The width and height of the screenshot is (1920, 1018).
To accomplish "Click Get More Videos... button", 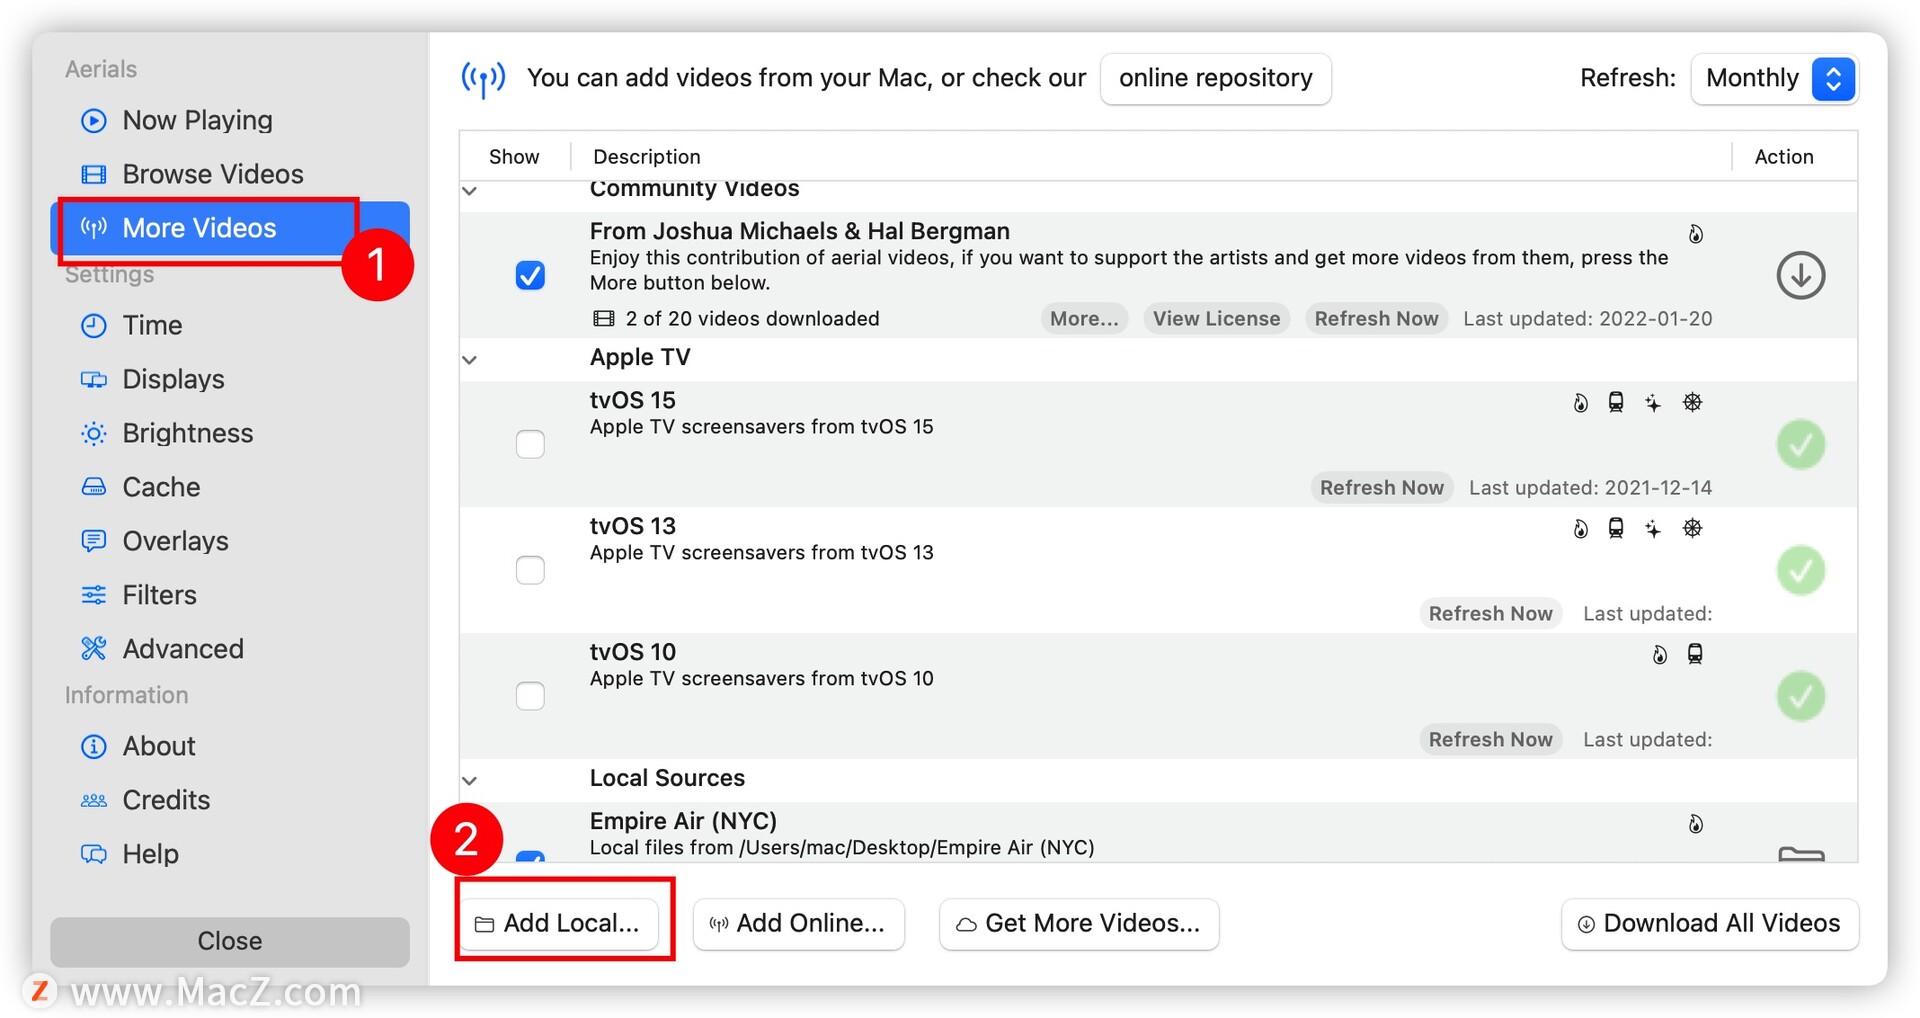I will 1079,924.
